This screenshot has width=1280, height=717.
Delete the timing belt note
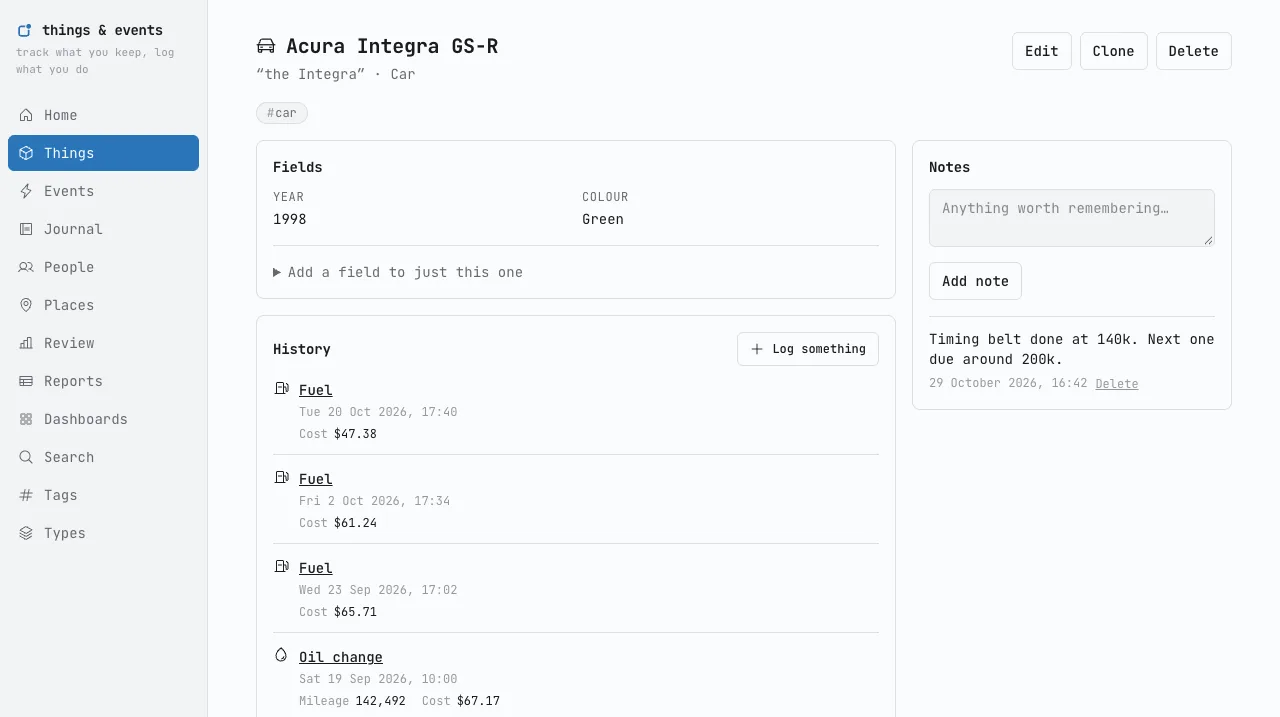pos(1117,384)
